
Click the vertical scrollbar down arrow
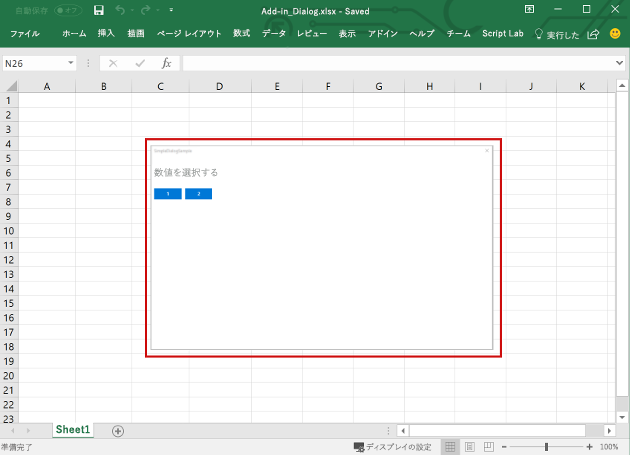(x=622, y=417)
